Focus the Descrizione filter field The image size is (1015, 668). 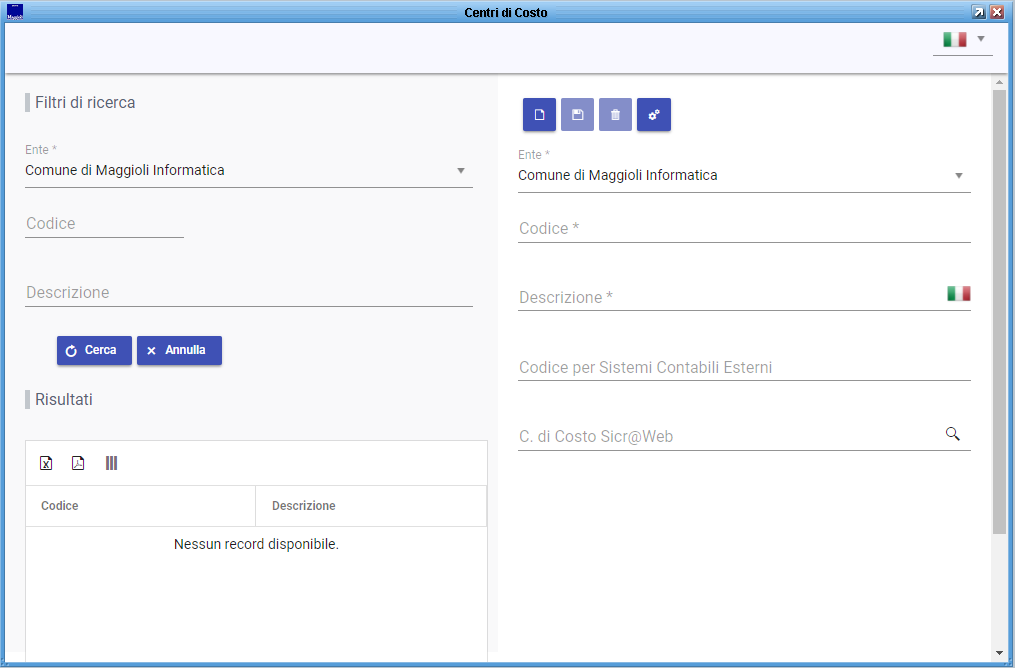coord(249,293)
